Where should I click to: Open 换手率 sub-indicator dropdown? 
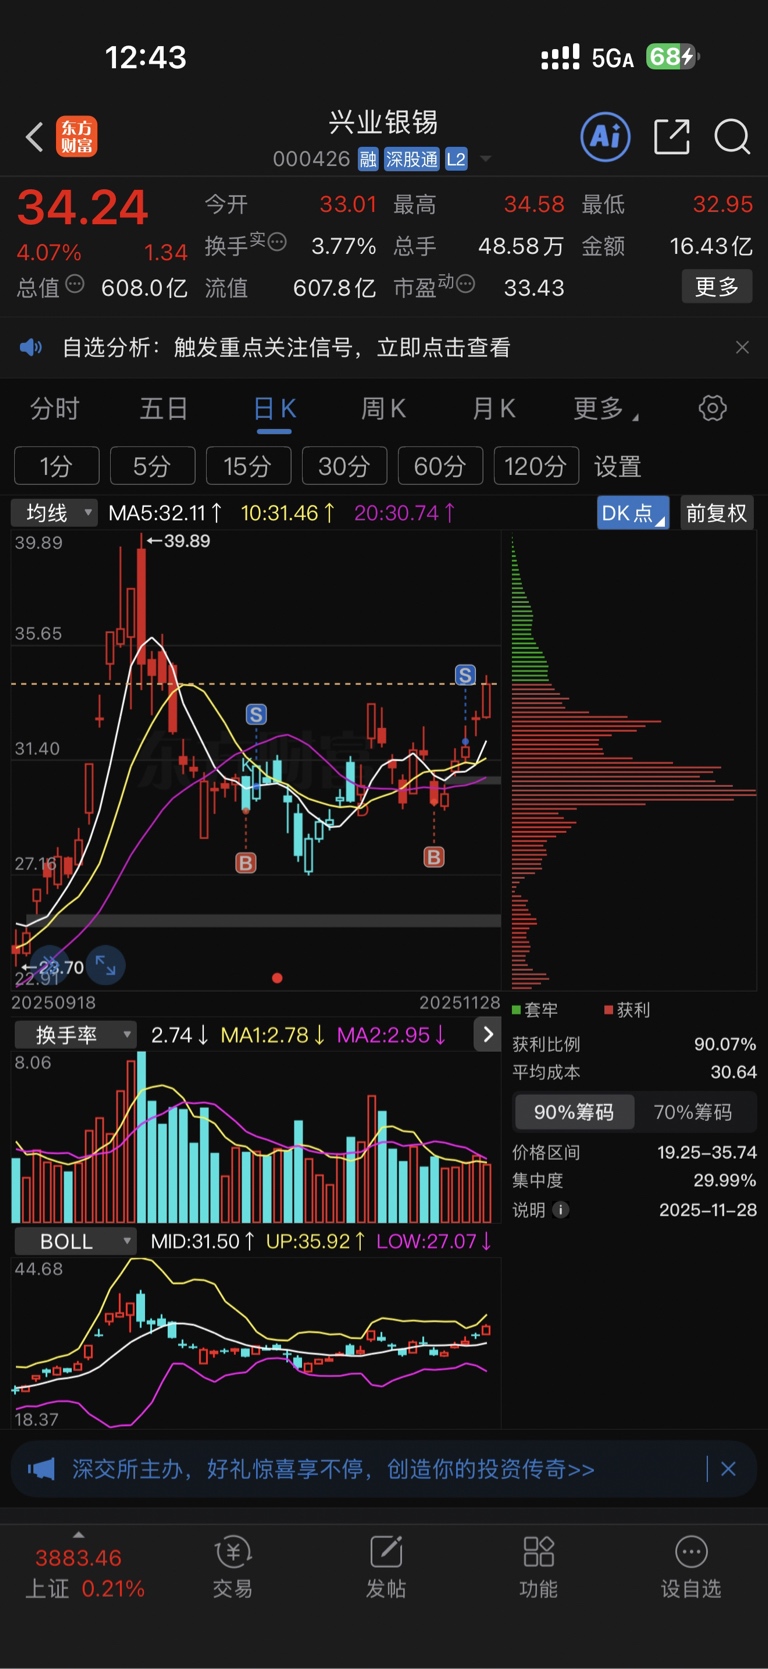click(76, 1035)
